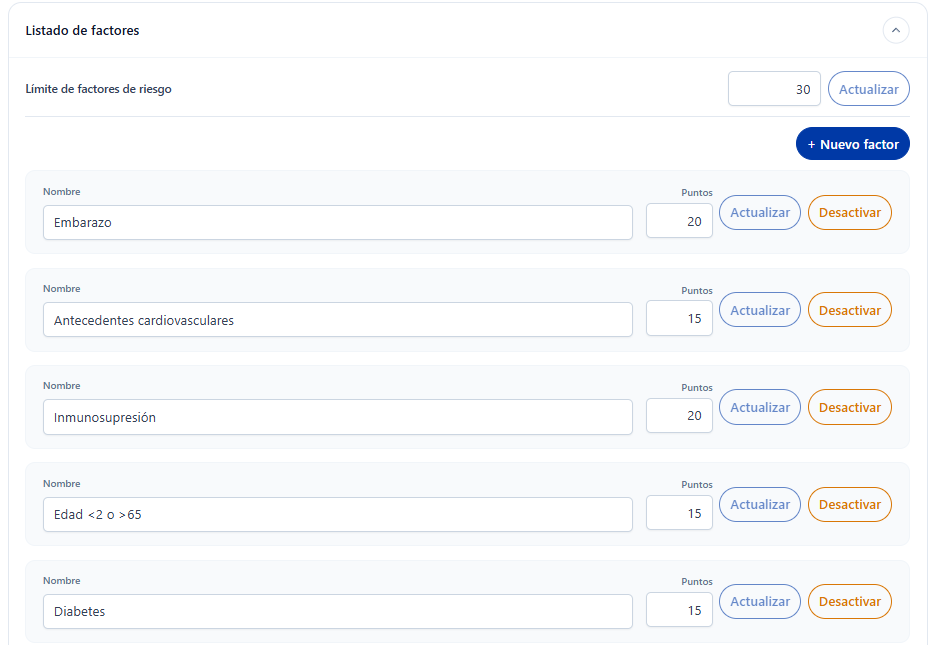Click the Inmunosupresión points field
Viewport: 948px width, 645px height.
click(x=679, y=415)
